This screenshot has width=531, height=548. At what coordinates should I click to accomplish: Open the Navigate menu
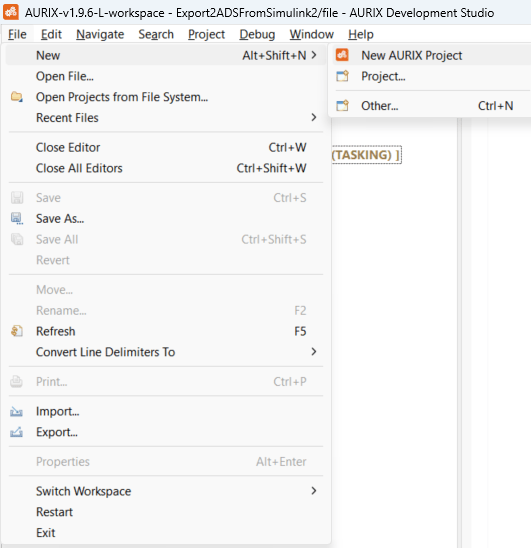coord(100,34)
